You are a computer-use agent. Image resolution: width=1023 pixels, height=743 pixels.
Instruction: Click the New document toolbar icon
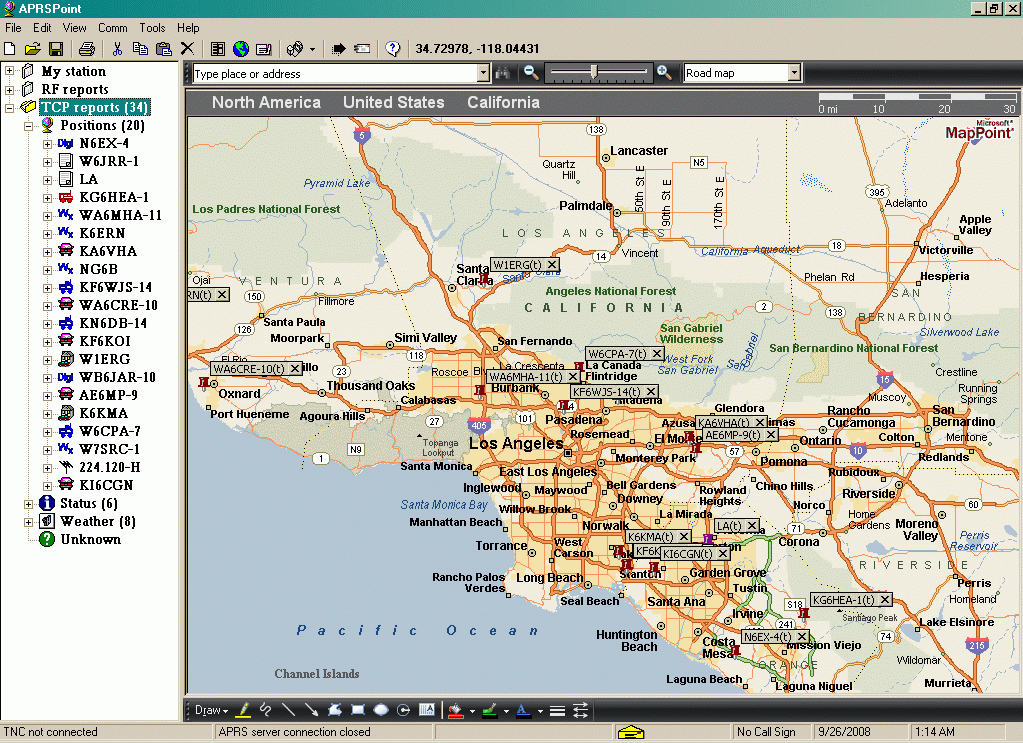pyautogui.click(x=10, y=48)
